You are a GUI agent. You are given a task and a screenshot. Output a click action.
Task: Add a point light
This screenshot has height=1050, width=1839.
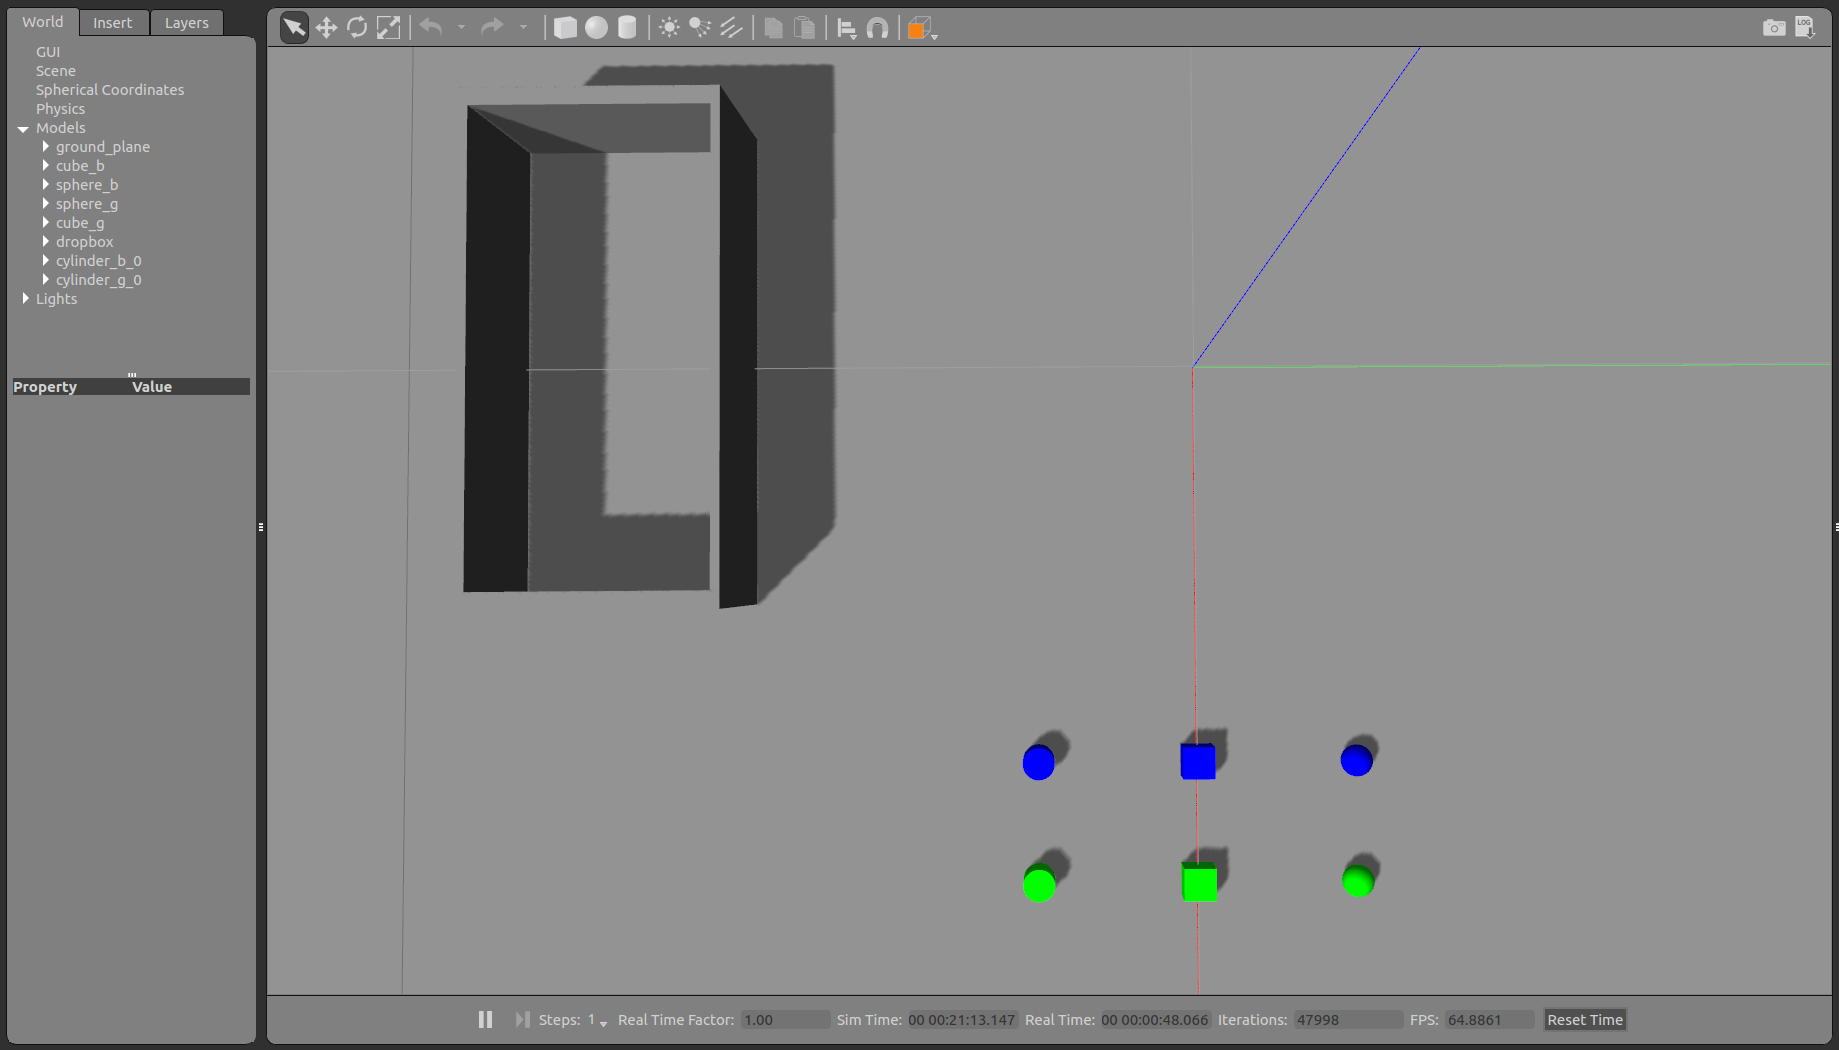pos(669,28)
